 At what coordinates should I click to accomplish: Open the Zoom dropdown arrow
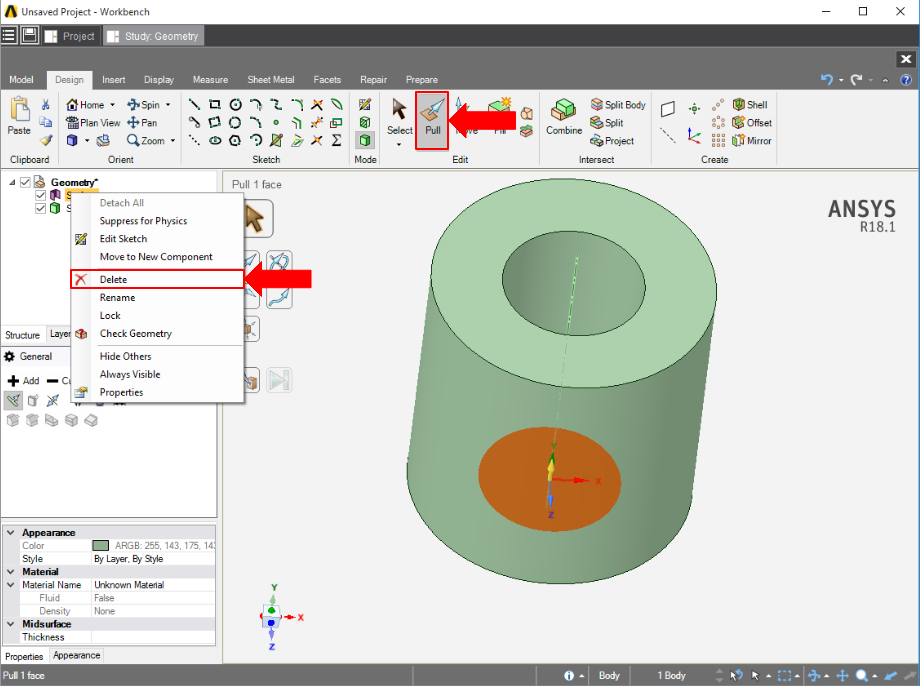[172, 141]
